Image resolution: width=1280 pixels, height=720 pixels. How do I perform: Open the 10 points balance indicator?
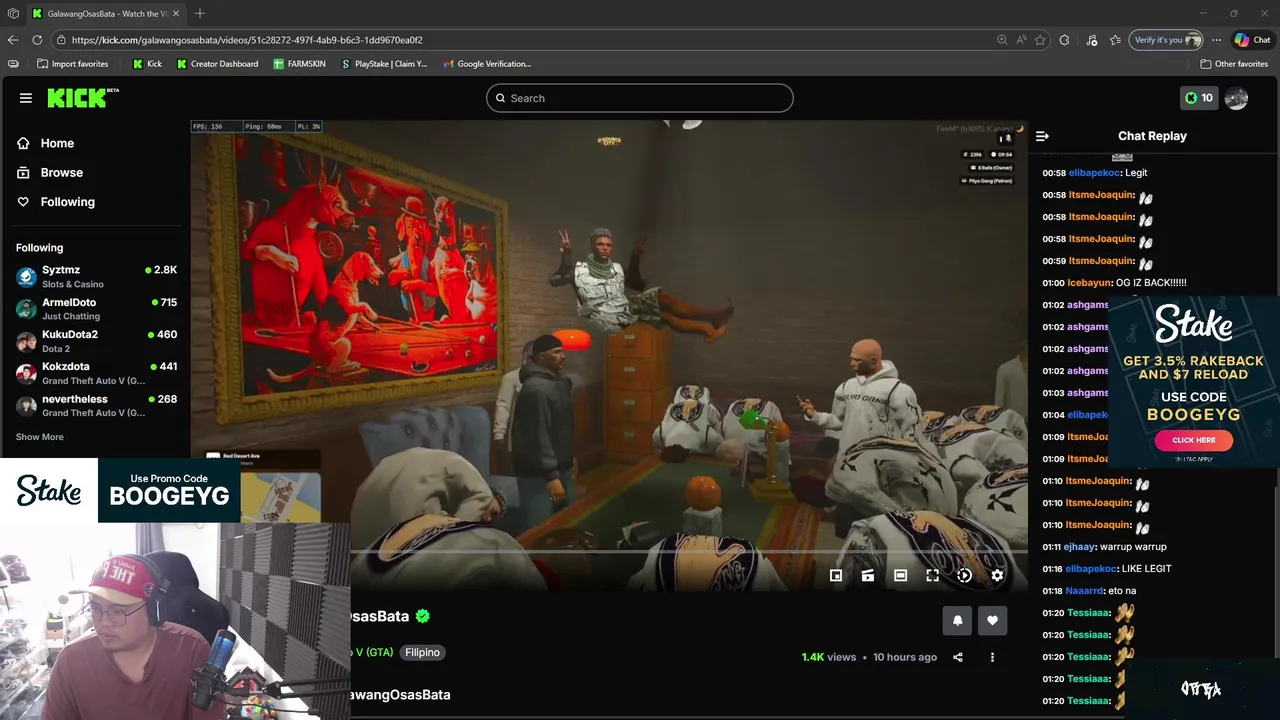1198,98
